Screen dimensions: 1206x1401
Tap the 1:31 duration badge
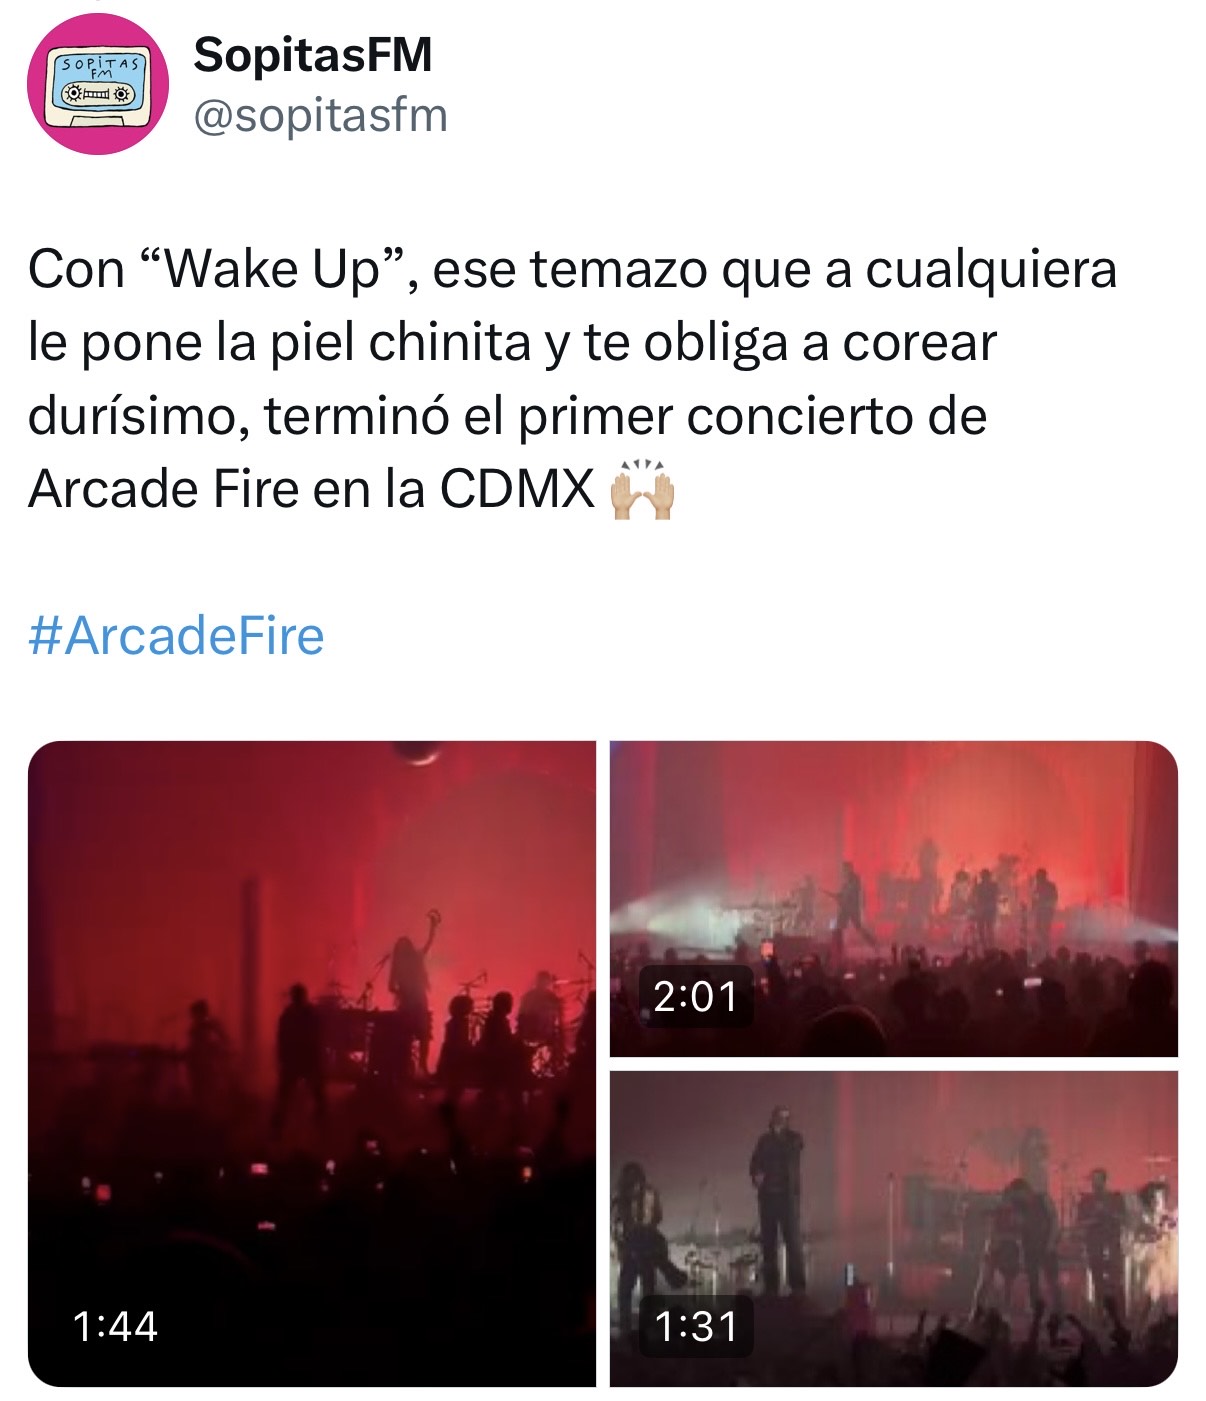(x=695, y=1326)
